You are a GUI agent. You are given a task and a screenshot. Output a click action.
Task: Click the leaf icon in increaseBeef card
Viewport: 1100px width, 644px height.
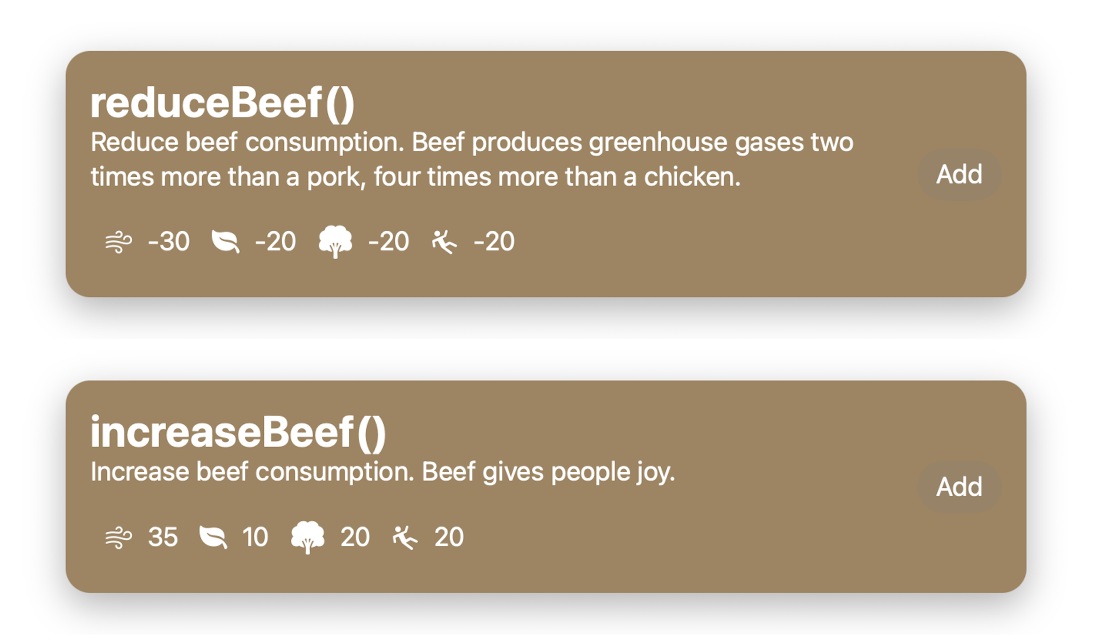[212, 538]
